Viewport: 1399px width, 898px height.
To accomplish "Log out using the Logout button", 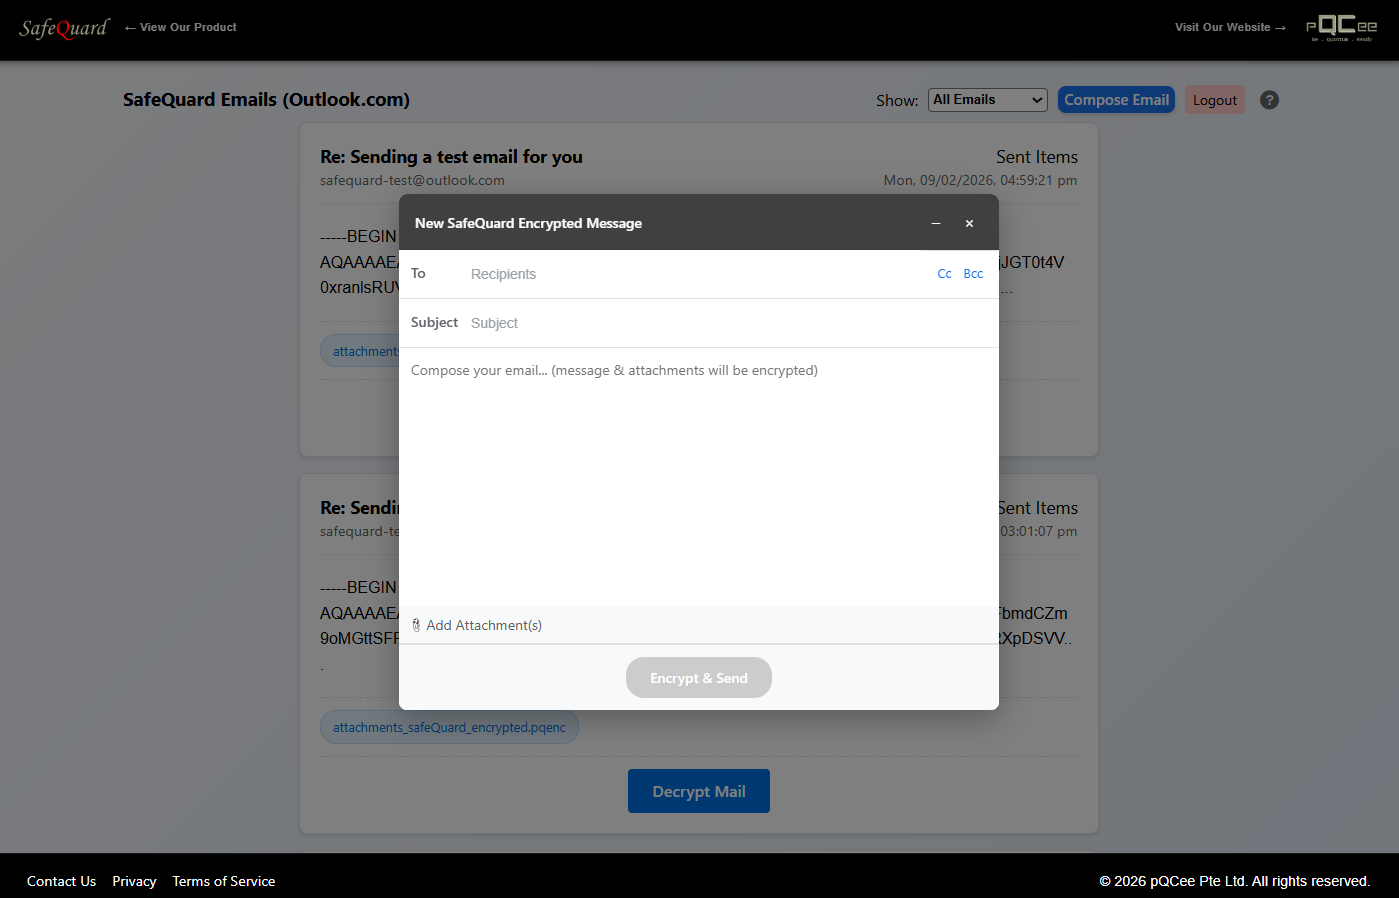I will click(1214, 100).
